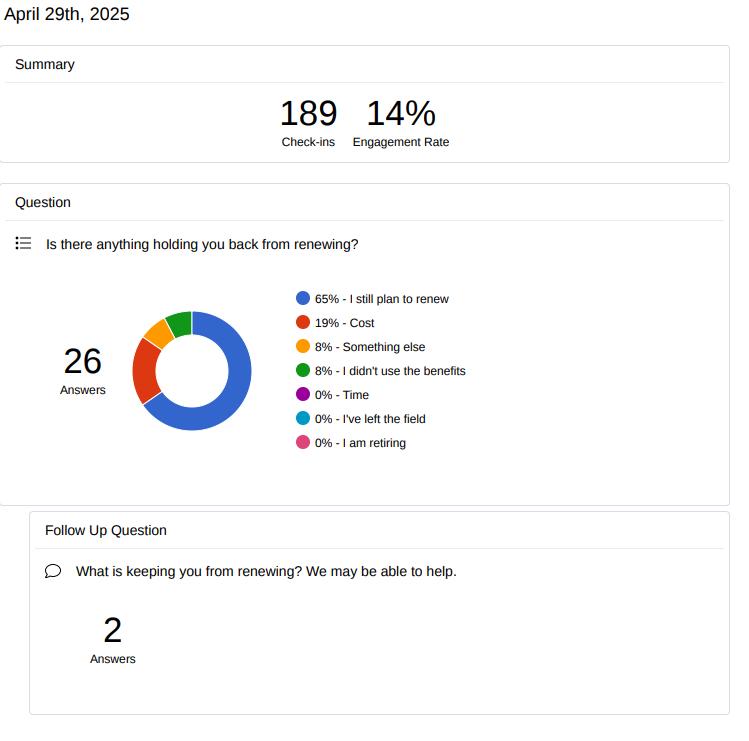Click the 14% Engagement Rate statistic

401,122
